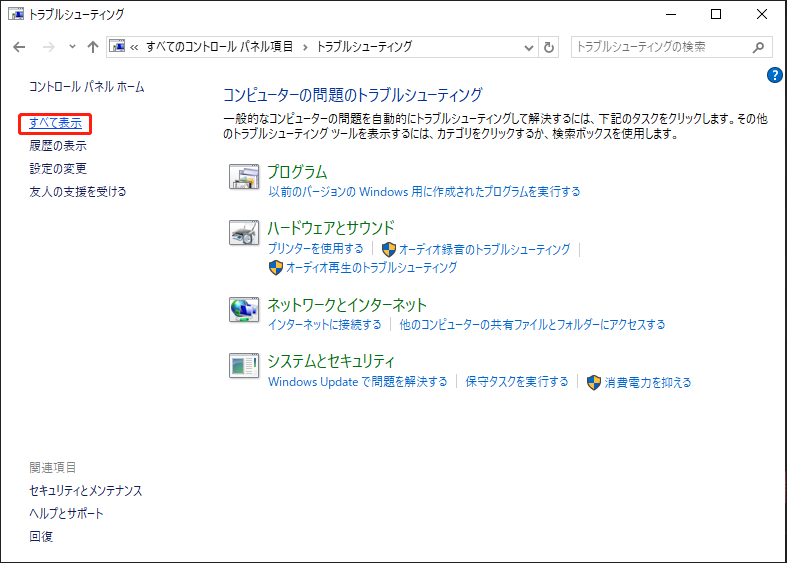
Task: Go up one level with Up arrow
Action: point(92,47)
